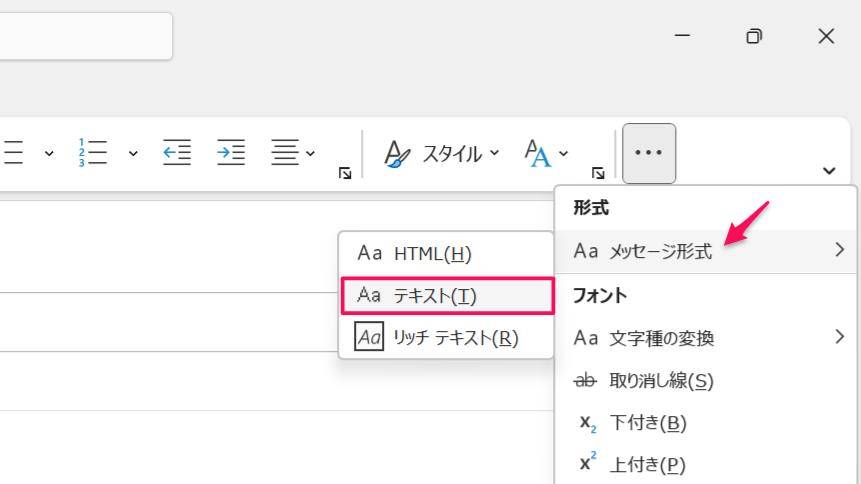Viewport: 861px width, 484px height.
Task: Click the search box in title bar
Action: pyautogui.click(x=86, y=36)
